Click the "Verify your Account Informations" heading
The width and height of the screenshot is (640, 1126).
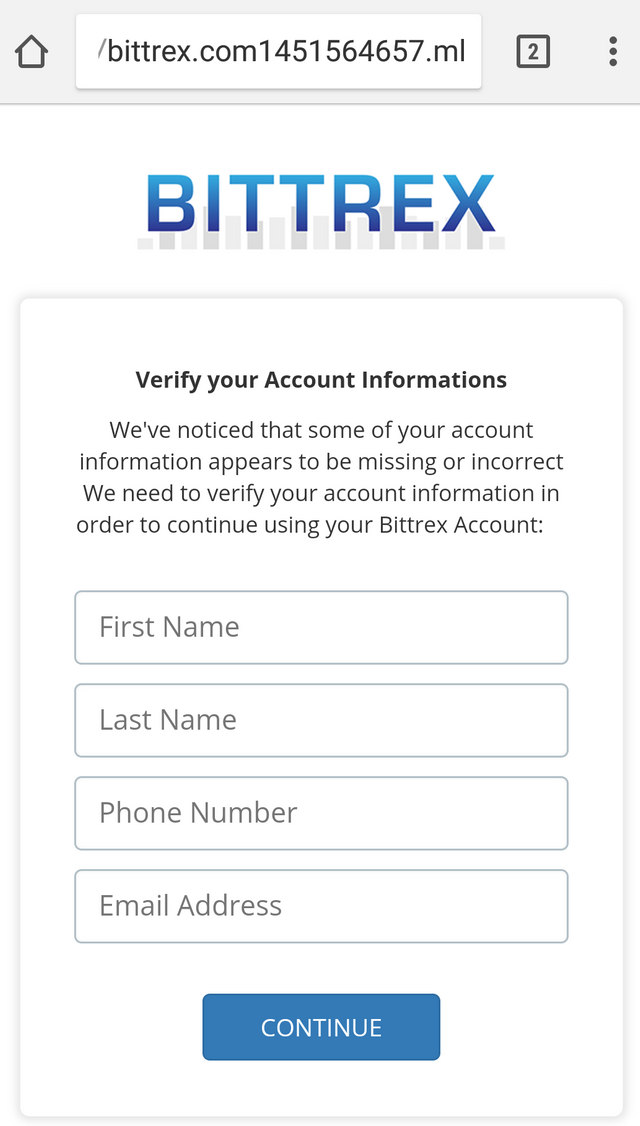[321, 380]
